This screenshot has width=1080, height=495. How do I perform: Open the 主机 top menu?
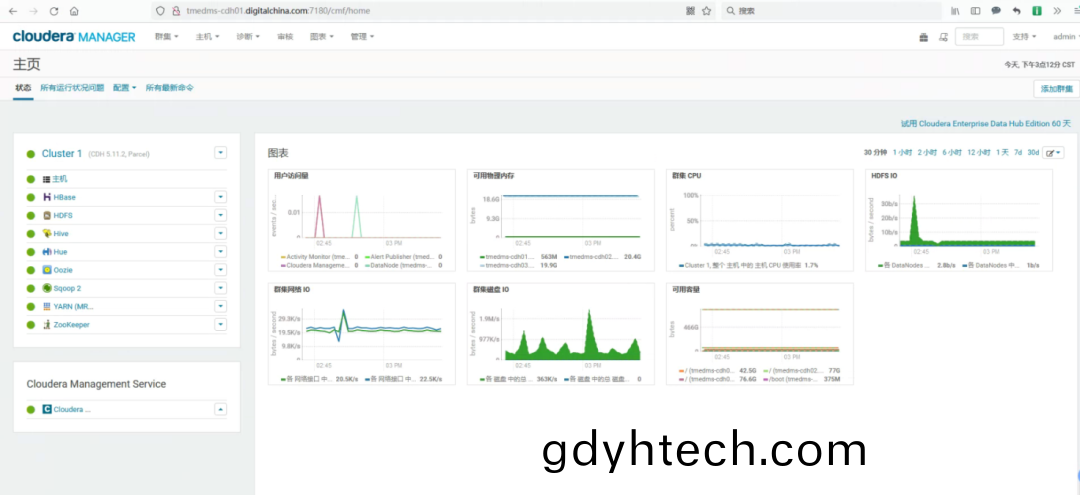tap(207, 36)
